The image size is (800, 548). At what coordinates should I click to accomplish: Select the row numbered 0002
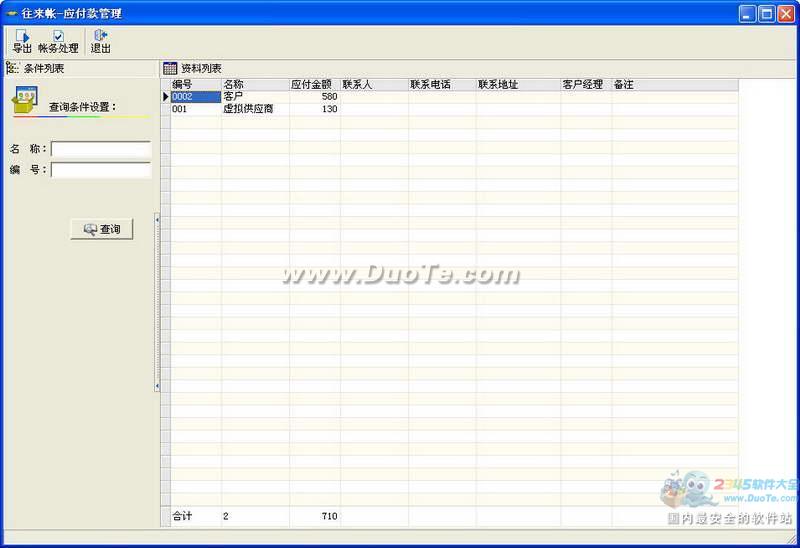(x=194, y=97)
